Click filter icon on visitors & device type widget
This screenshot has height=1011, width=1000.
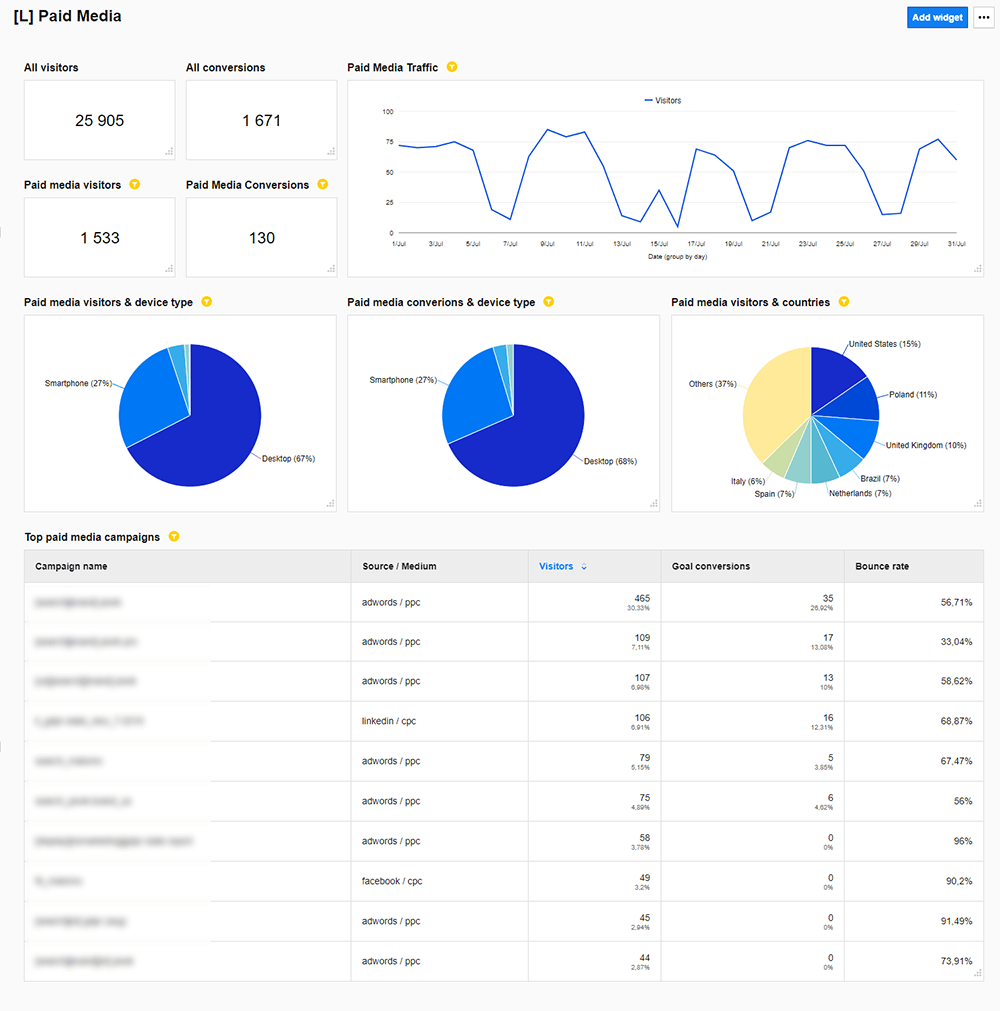click(x=206, y=302)
